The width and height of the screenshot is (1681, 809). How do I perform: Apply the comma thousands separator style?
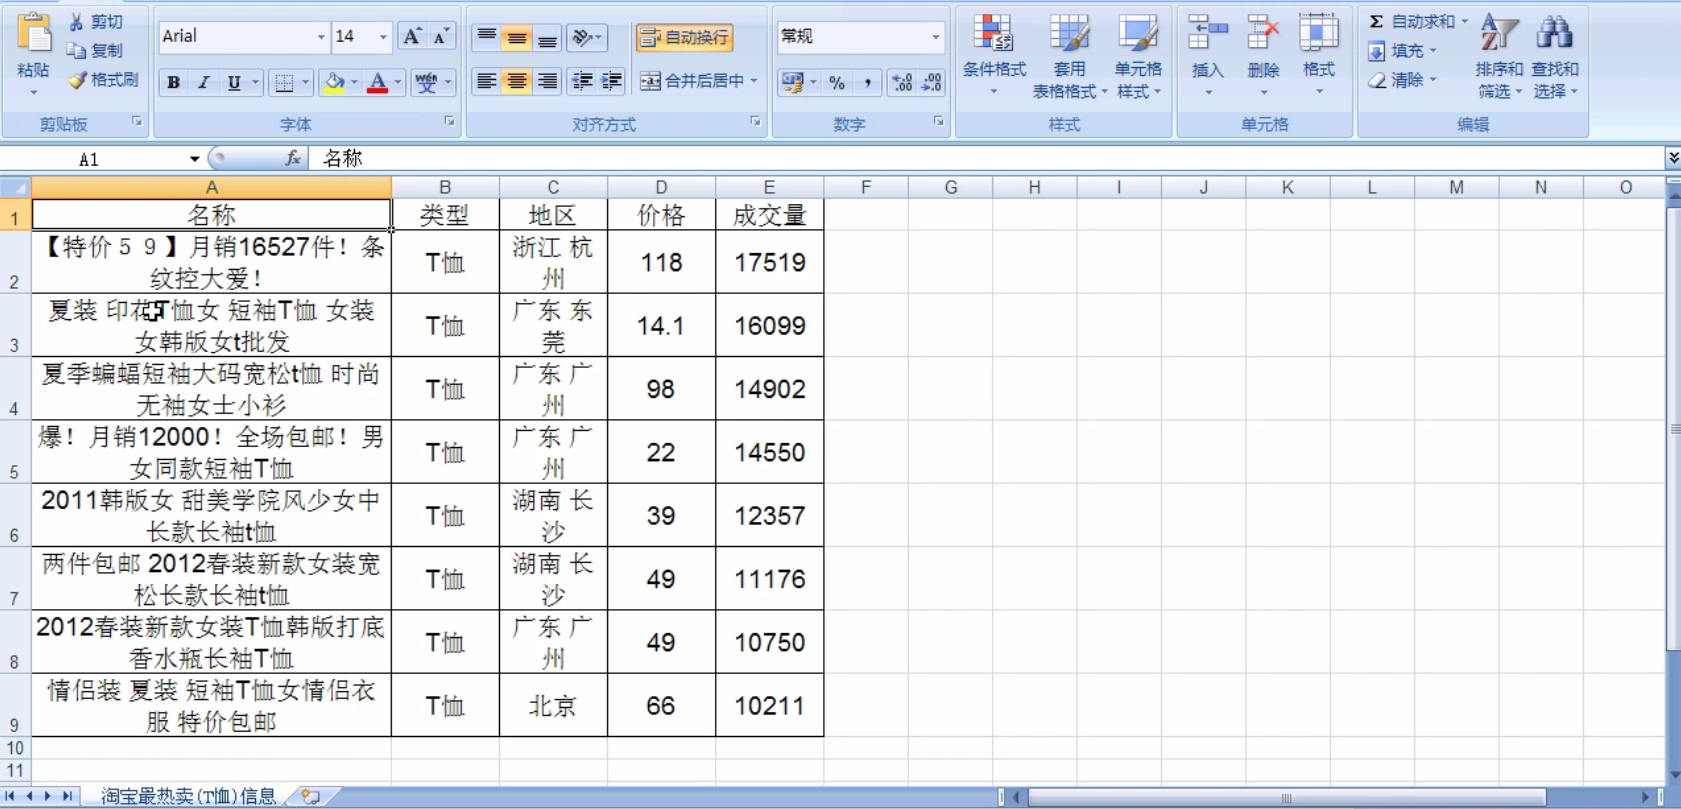(867, 83)
